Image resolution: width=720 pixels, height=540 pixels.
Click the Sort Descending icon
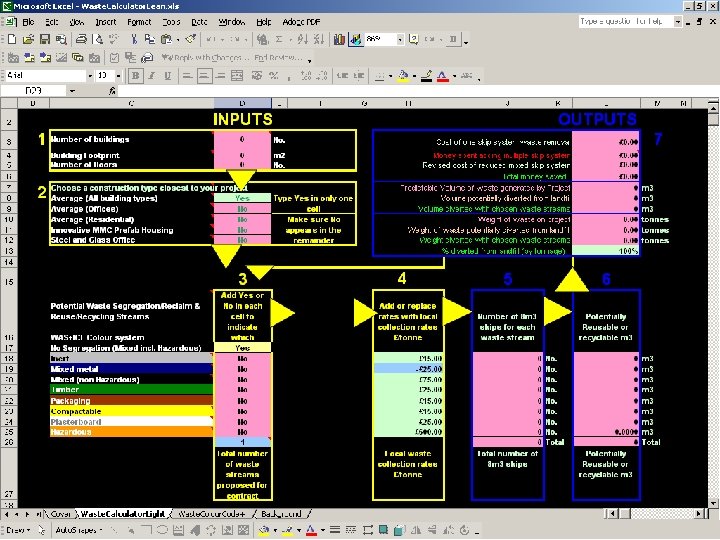319,39
